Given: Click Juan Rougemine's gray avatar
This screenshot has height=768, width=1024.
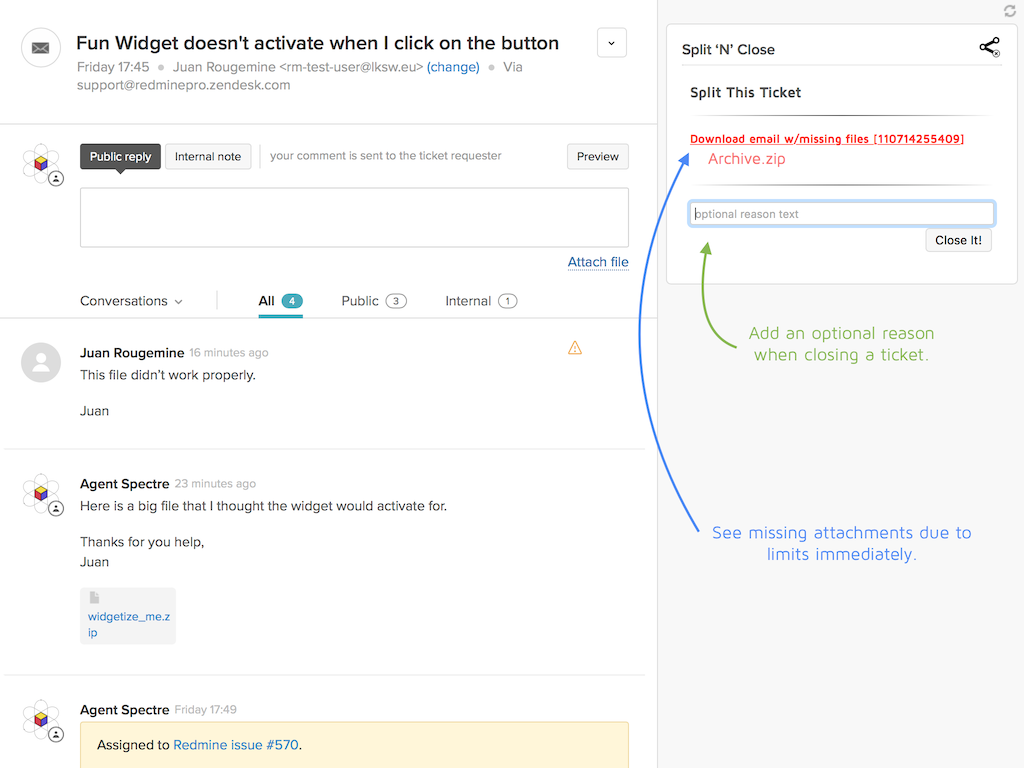Looking at the screenshot, I should [41, 363].
